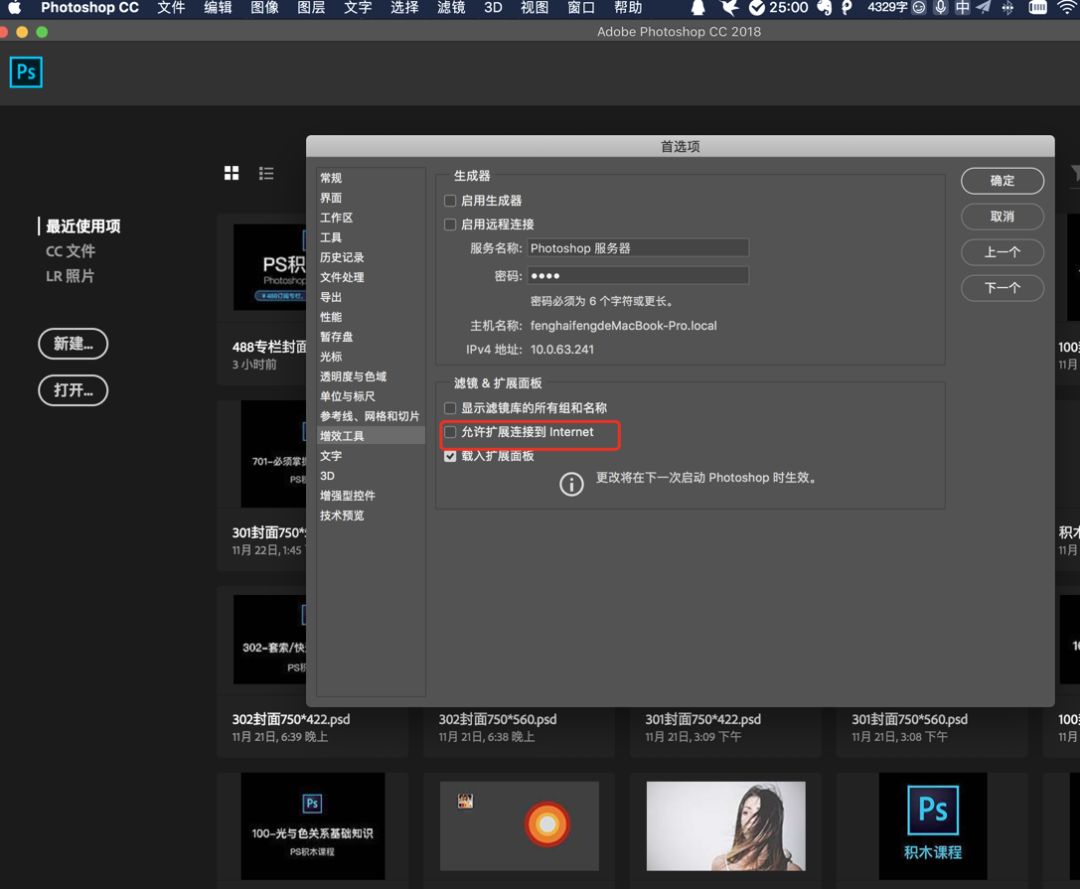Go to next panel with 下一个
This screenshot has width=1080, height=889.
pyautogui.click(x=1002, y=288)
